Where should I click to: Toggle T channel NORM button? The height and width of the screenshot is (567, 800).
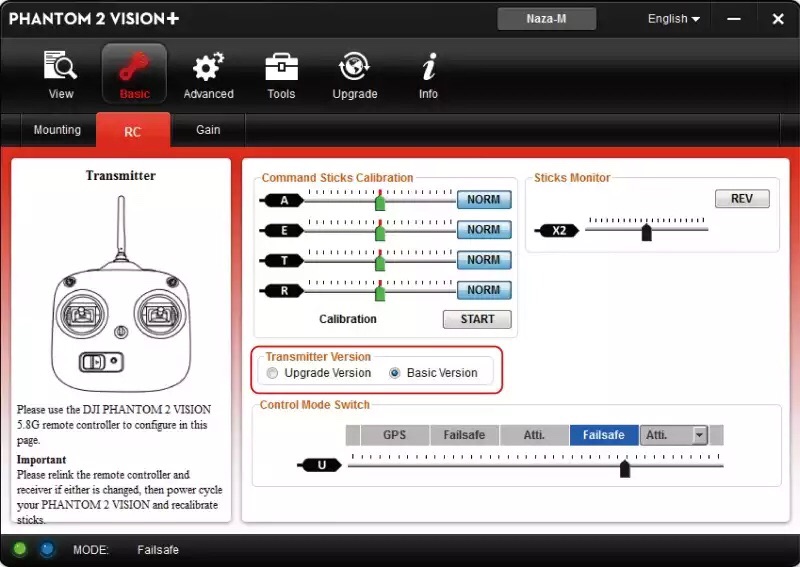pyautogui.click(x=484, y=260)
